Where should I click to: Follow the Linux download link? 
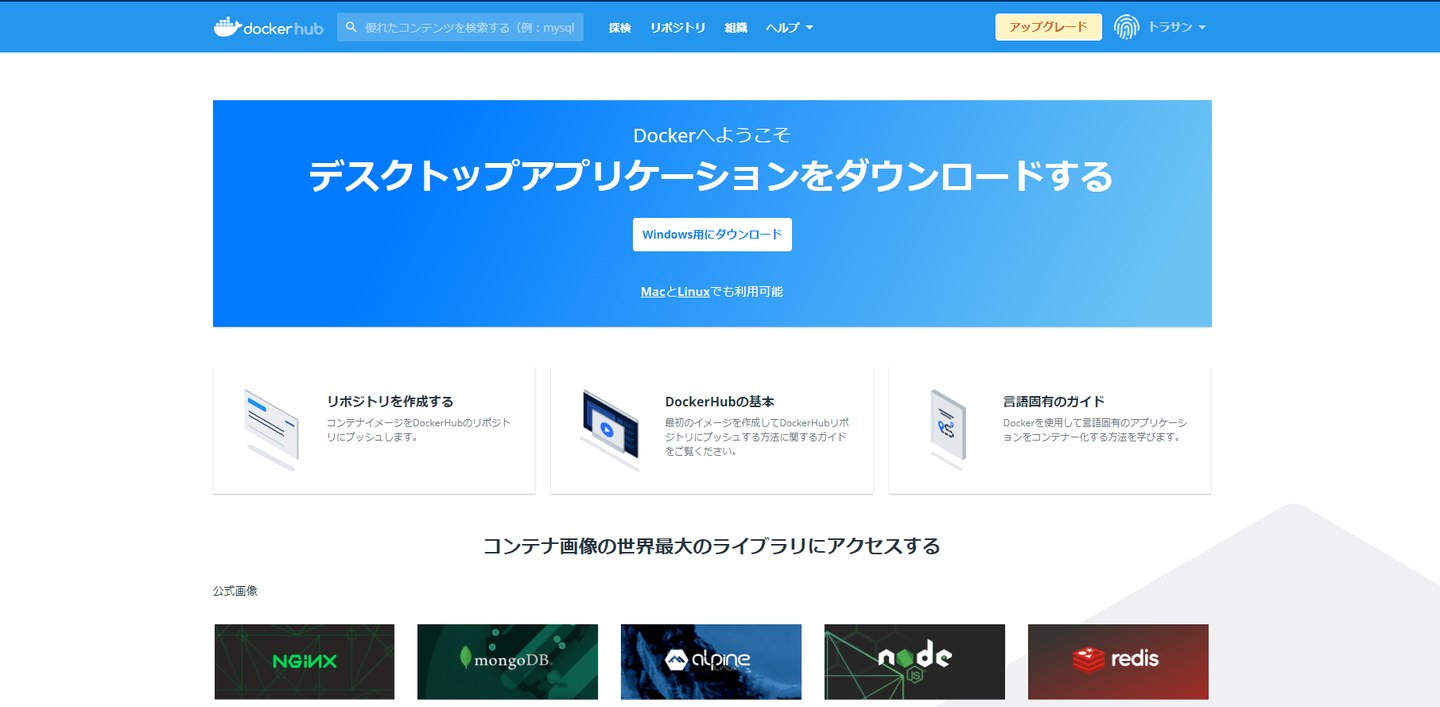click(x=694, y=292)
